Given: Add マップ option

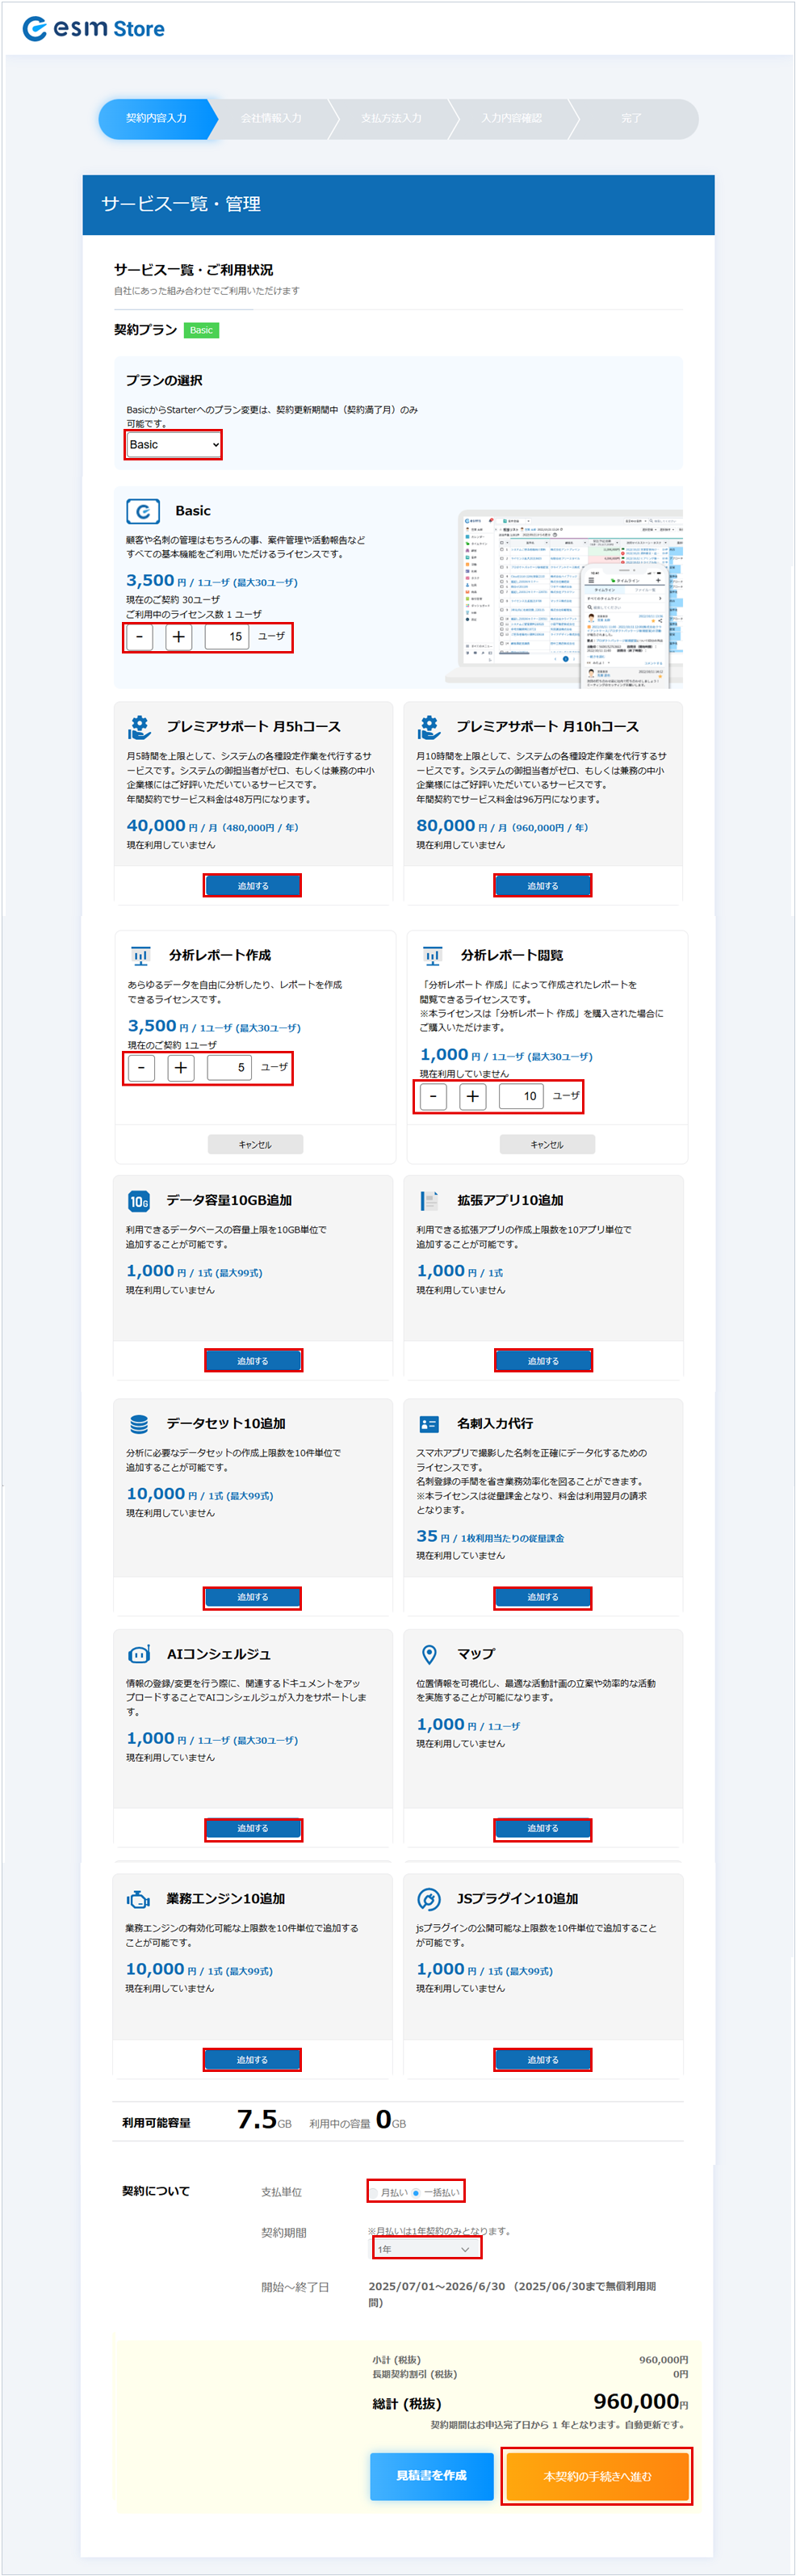Looking at the screenshot, I should (x=542, y=1829).
